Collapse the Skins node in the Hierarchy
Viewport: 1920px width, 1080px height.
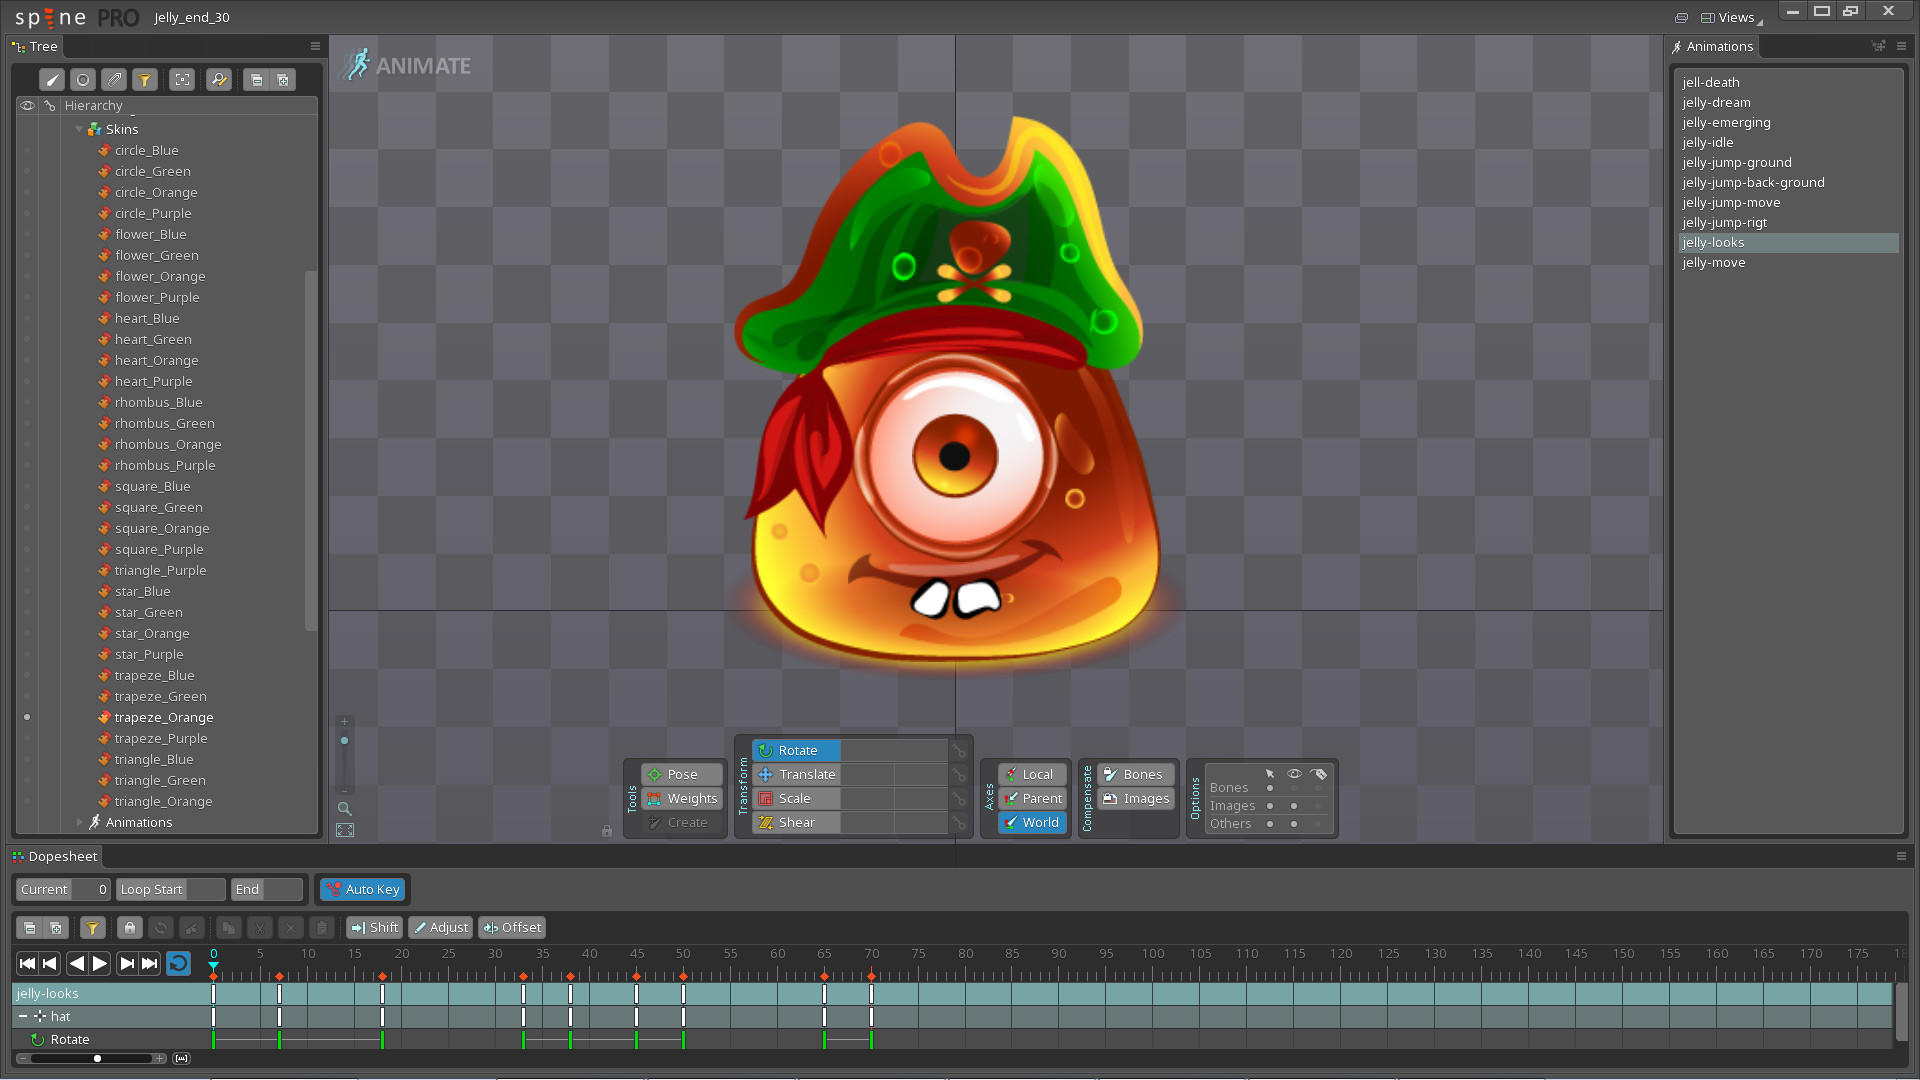click(80, 128)
